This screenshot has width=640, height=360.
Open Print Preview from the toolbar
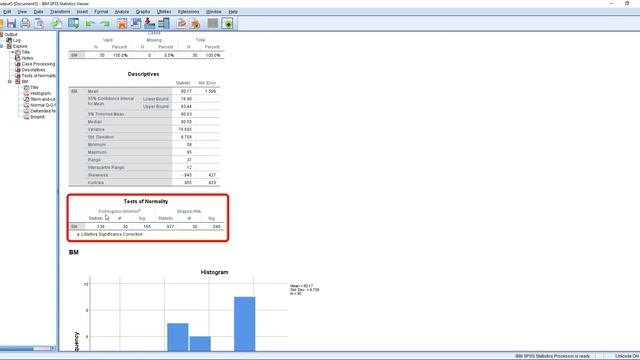tap(39, 23)
